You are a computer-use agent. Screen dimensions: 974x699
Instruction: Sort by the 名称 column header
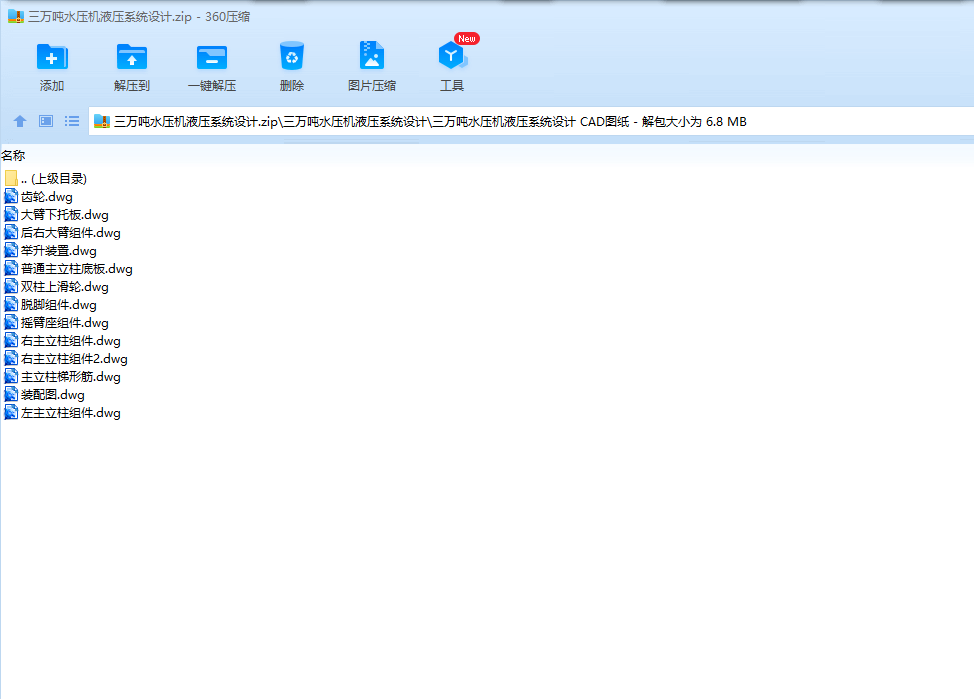(x=13, y=155)
